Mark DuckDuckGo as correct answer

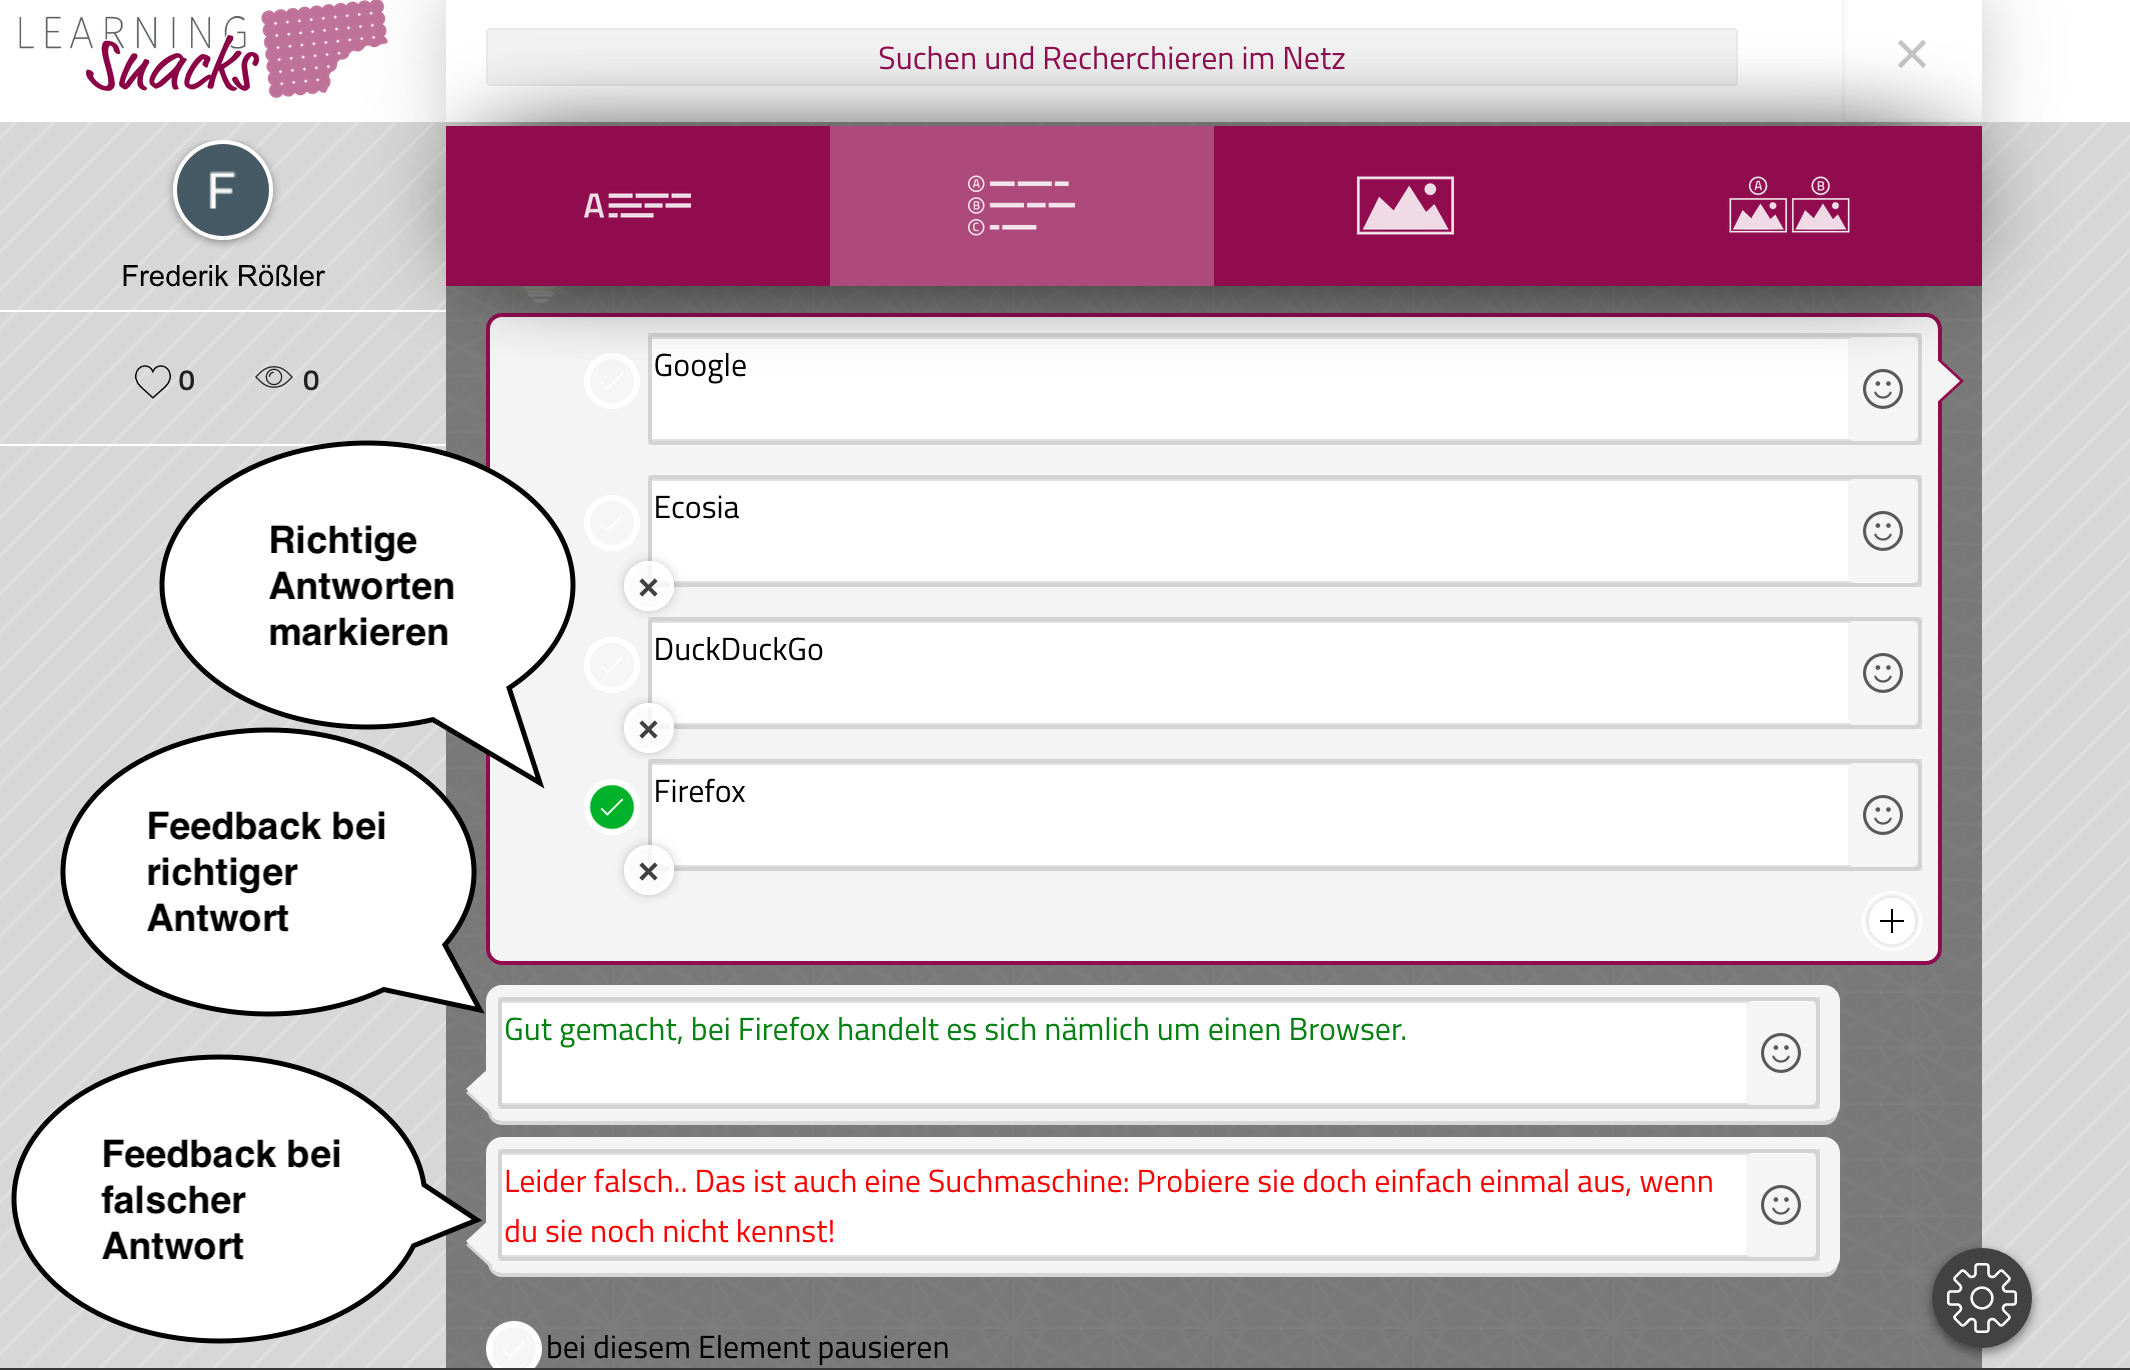612,664
